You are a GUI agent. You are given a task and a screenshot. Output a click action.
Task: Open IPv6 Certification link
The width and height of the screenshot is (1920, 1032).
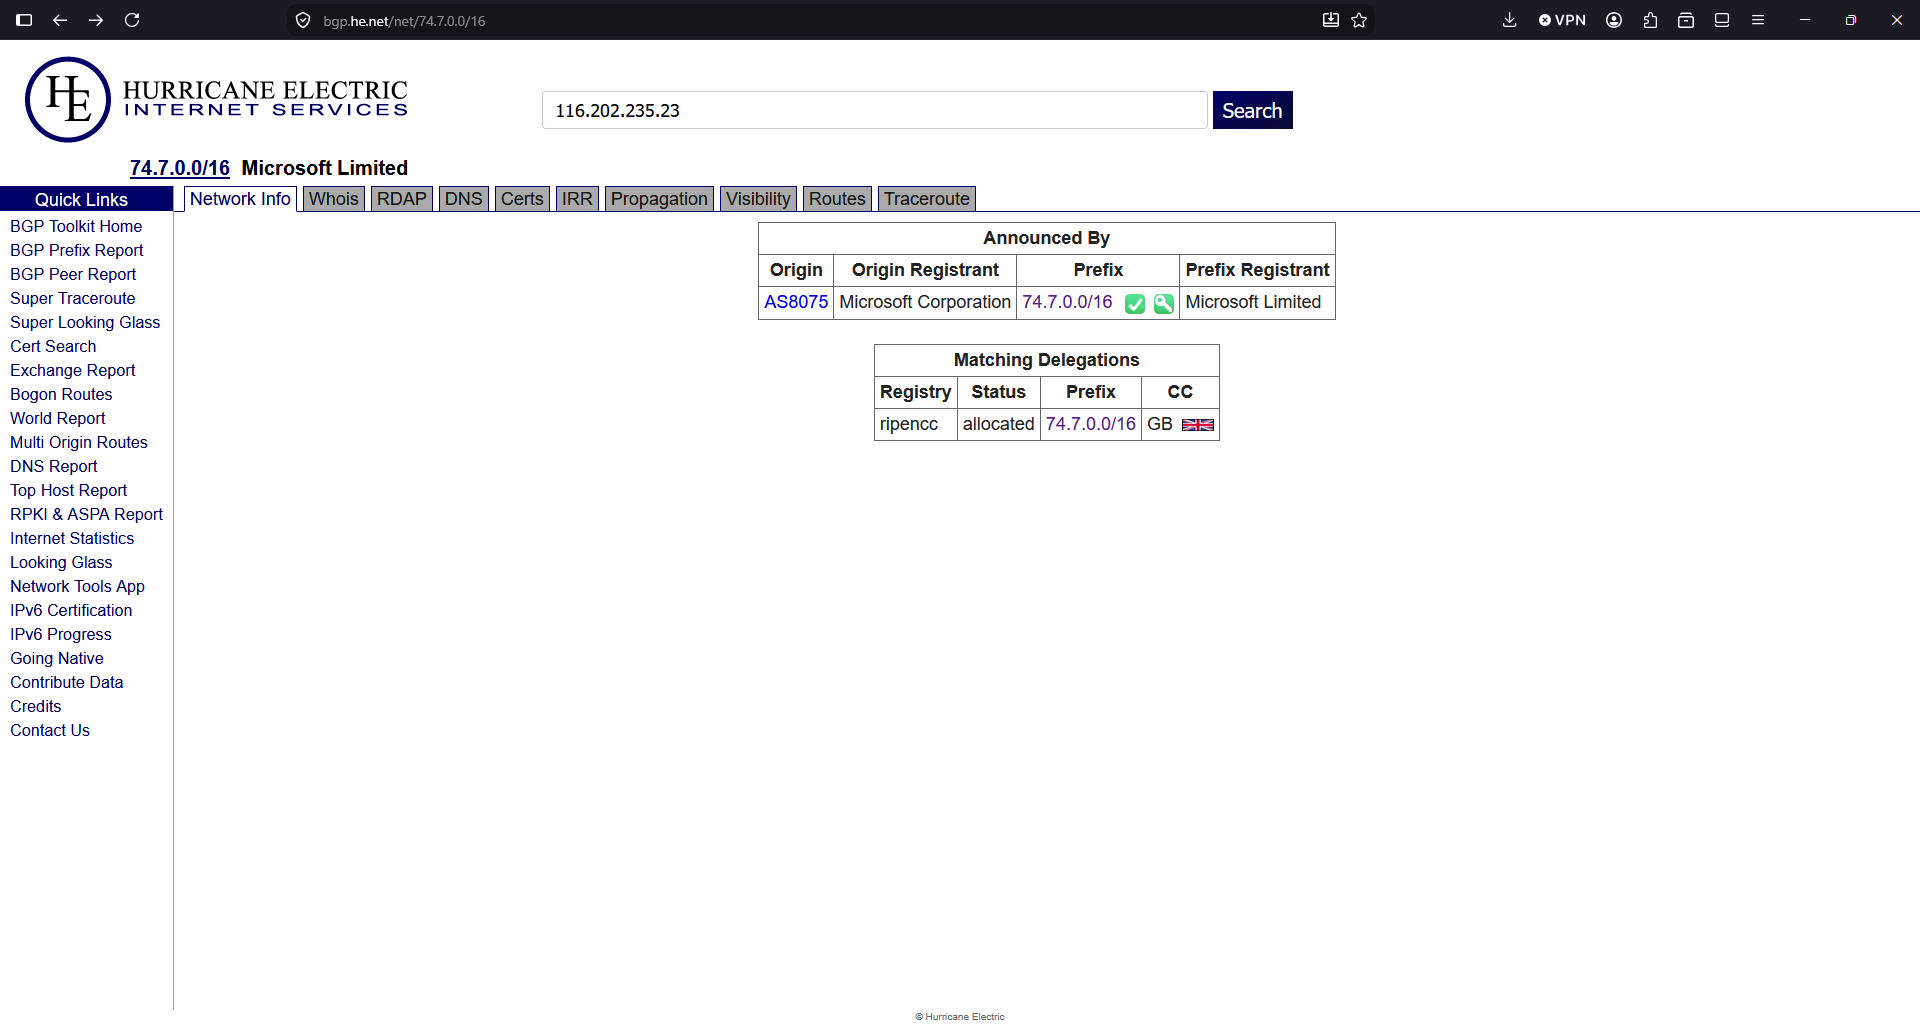pyautogui.click(x=71, y=610)
